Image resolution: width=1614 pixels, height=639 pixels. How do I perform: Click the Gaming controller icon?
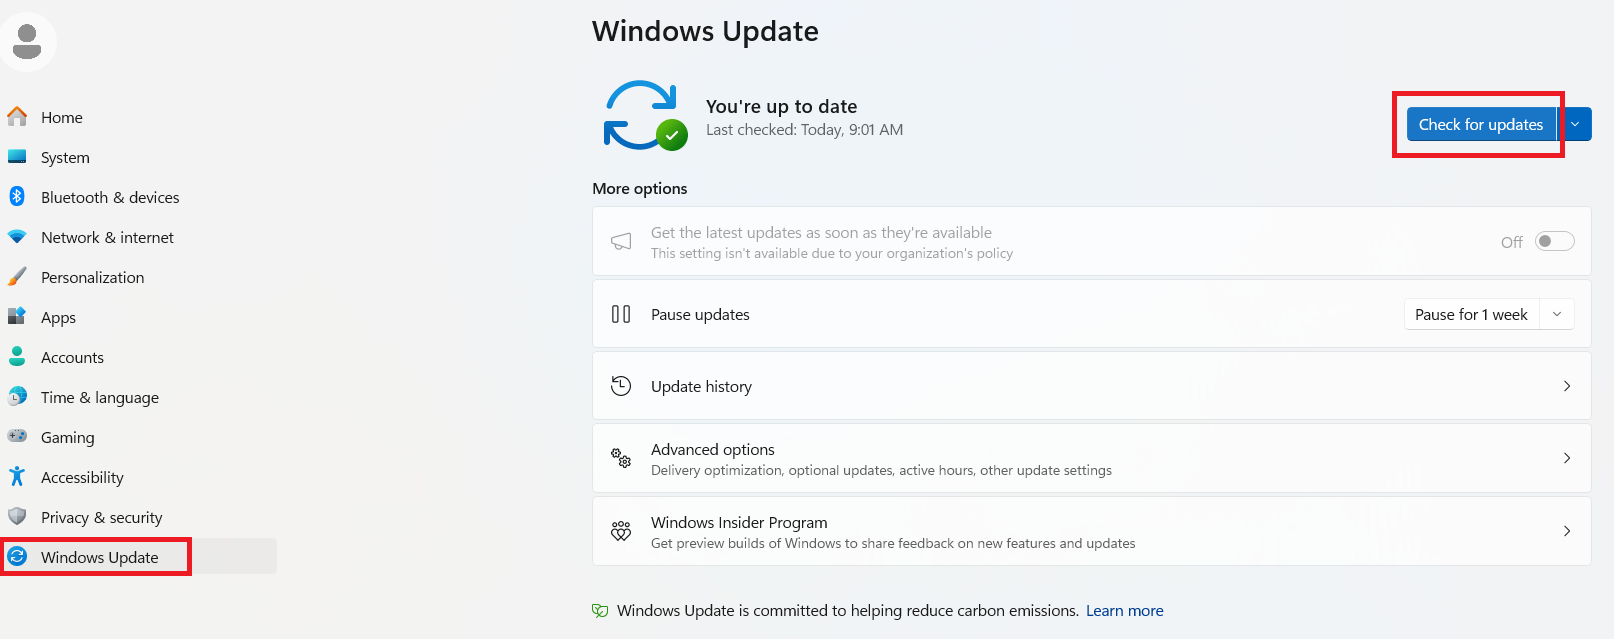[17, 436]
